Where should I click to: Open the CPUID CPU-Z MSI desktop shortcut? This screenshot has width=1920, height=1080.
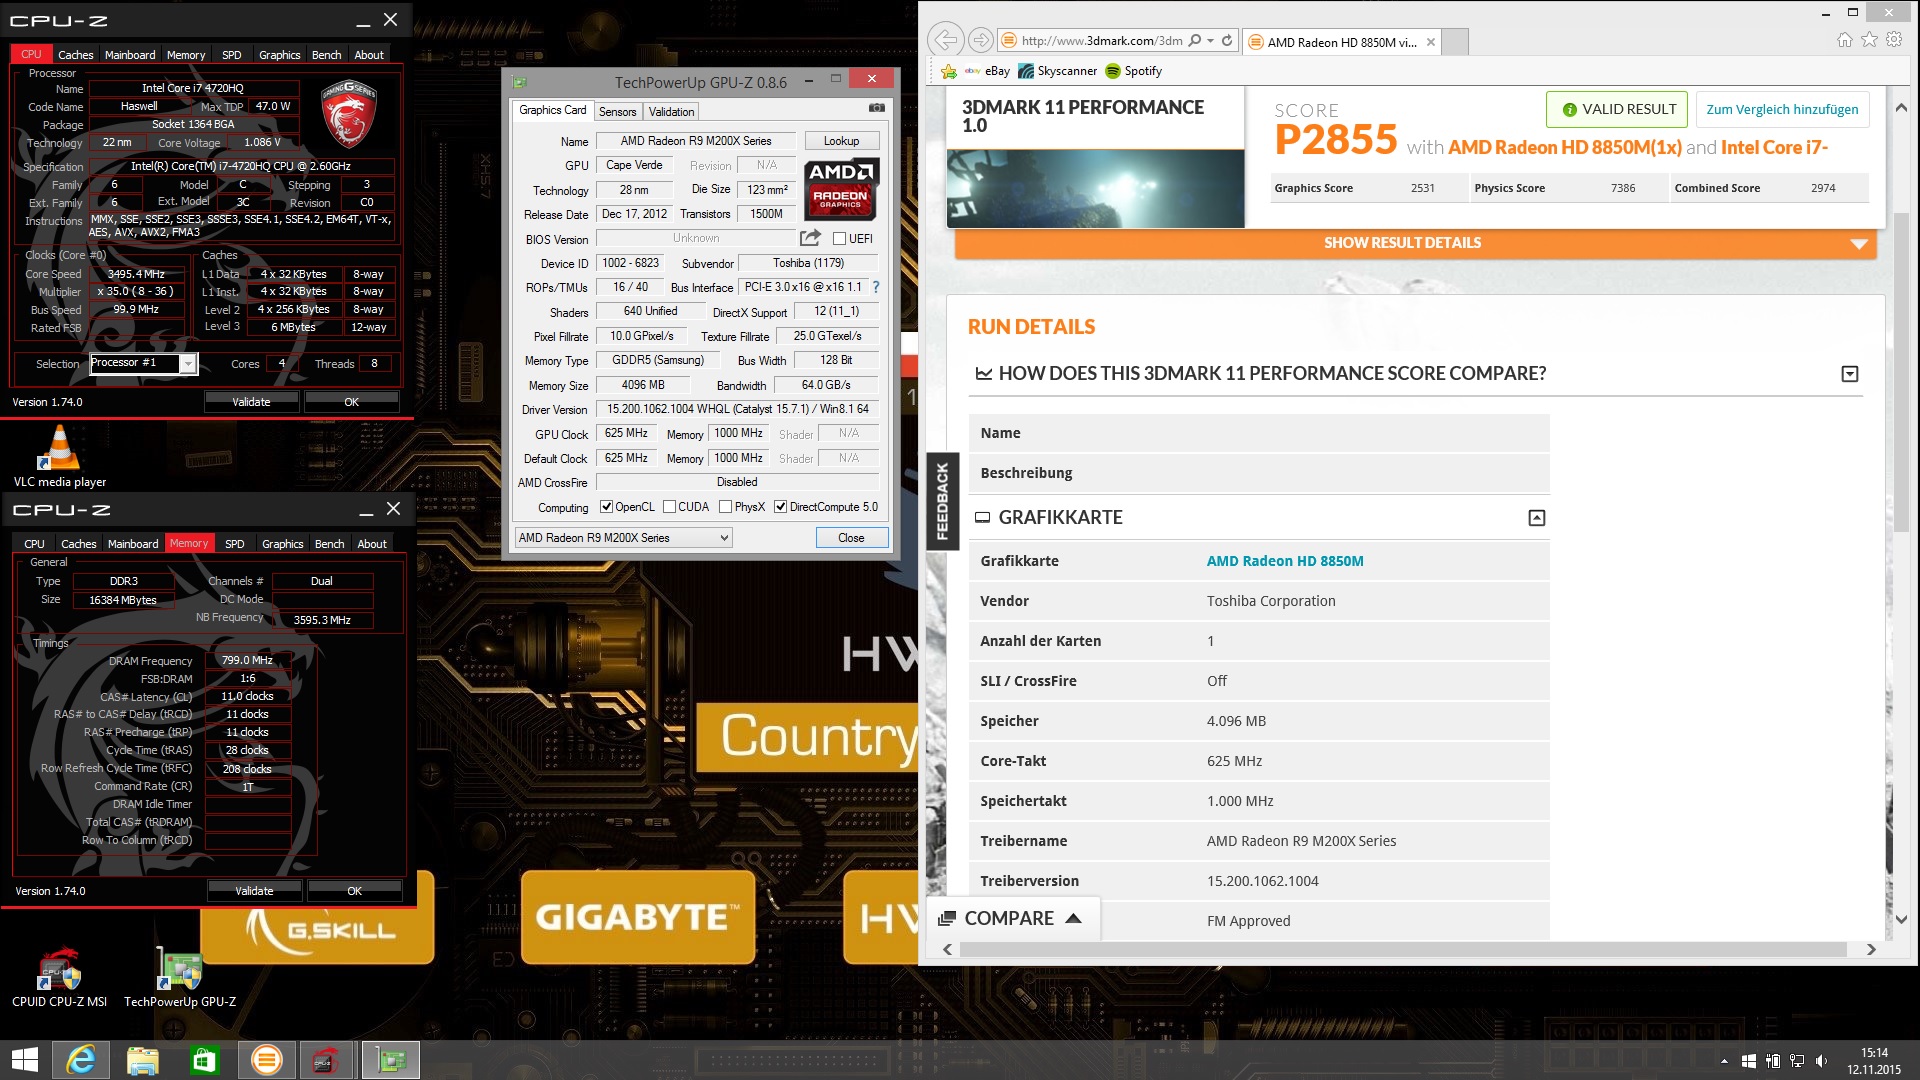point(59,977)
